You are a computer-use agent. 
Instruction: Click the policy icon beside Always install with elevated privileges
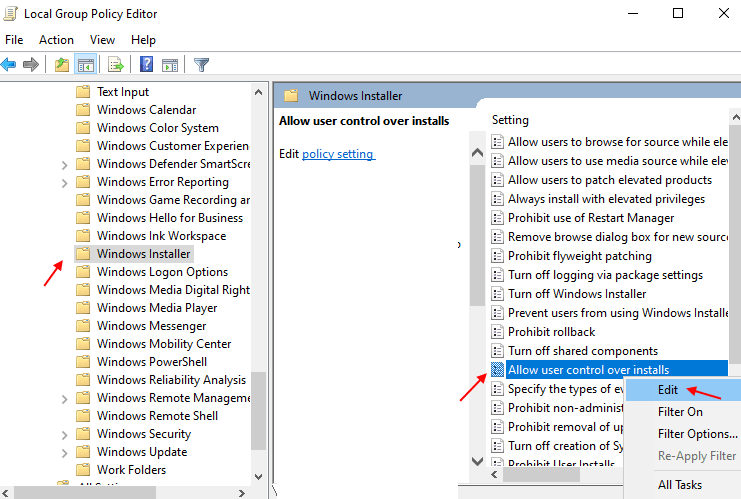coord(497,199)
